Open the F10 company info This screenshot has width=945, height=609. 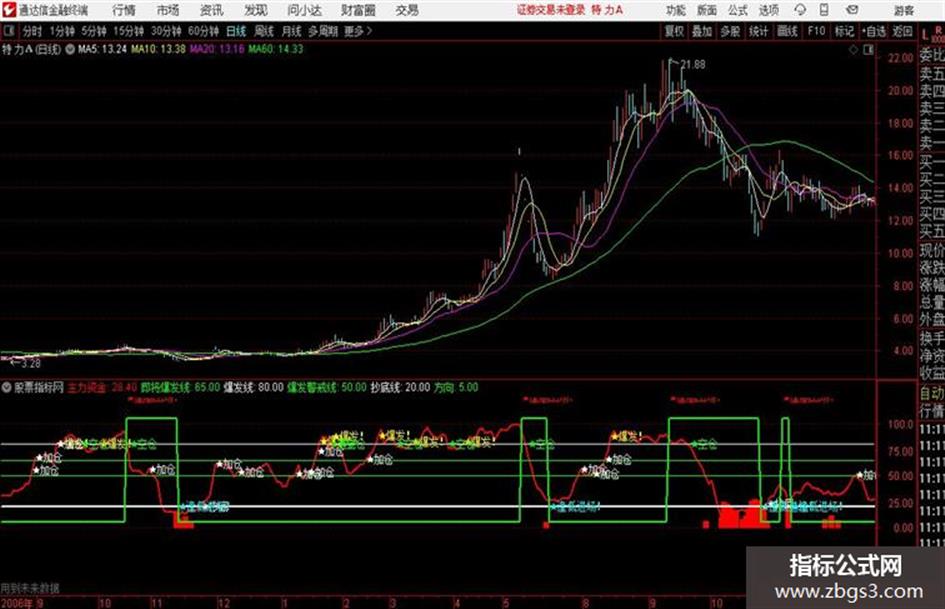coord(816,31)
